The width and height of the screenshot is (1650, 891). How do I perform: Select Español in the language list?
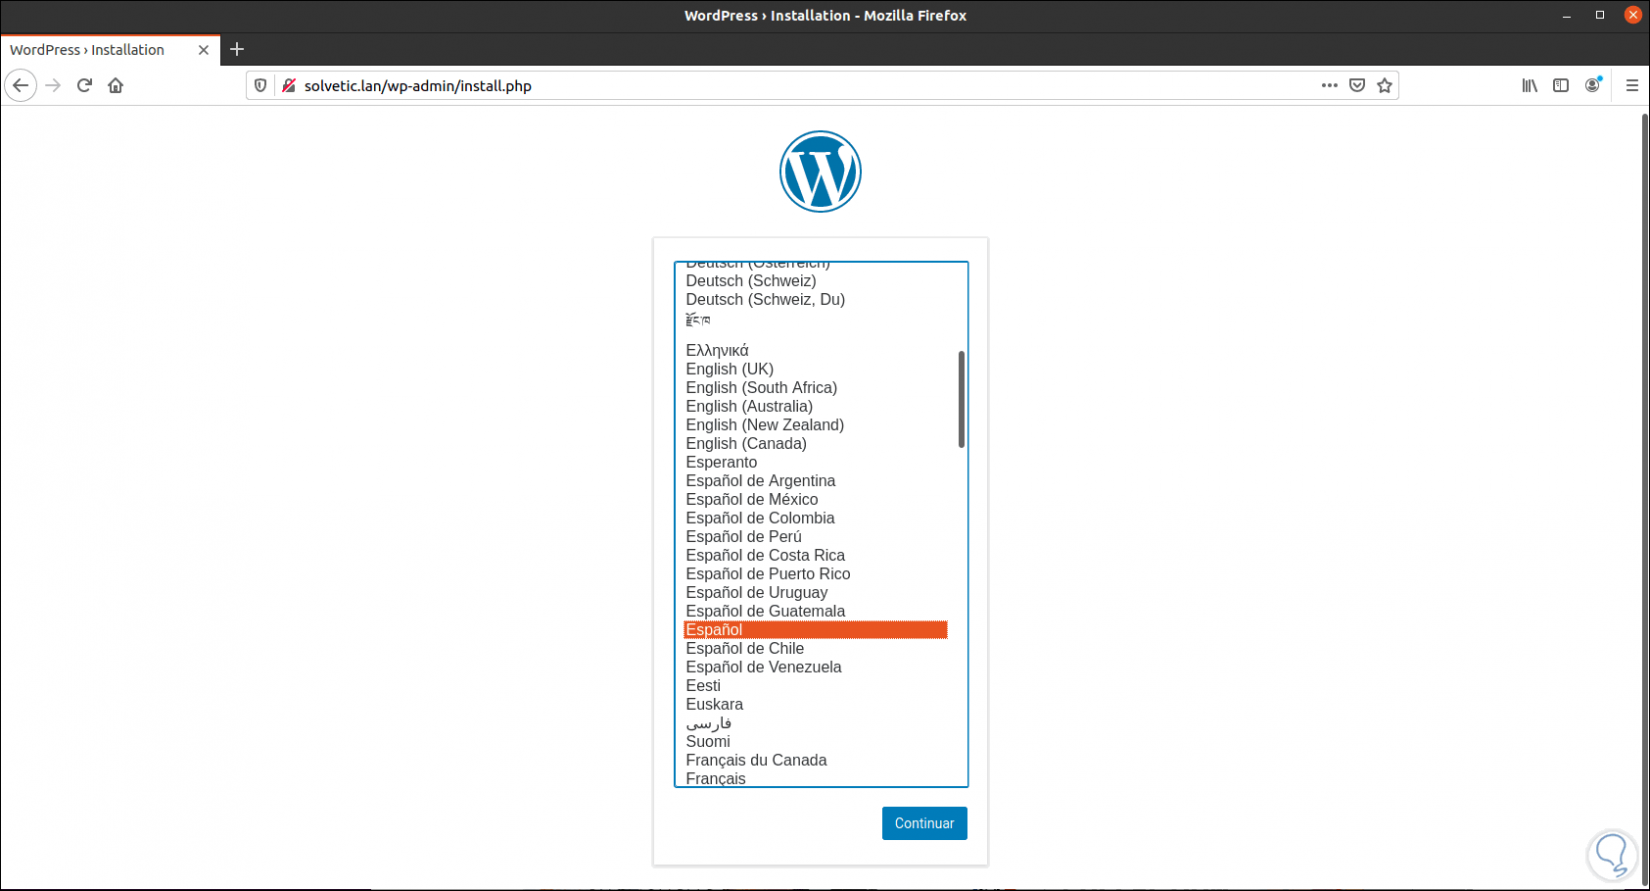coord(815,630)
